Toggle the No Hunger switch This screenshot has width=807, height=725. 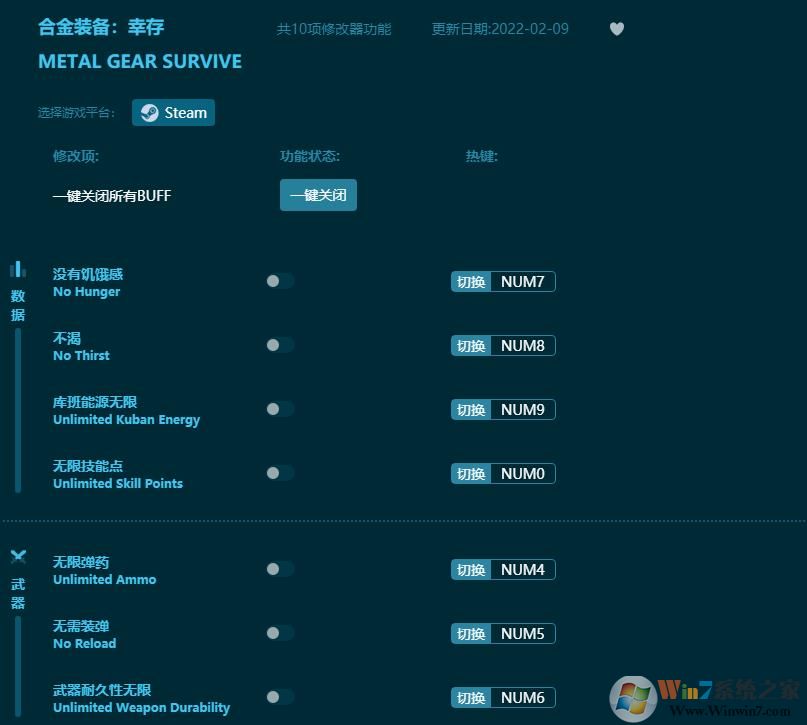(x=280, y=281)
